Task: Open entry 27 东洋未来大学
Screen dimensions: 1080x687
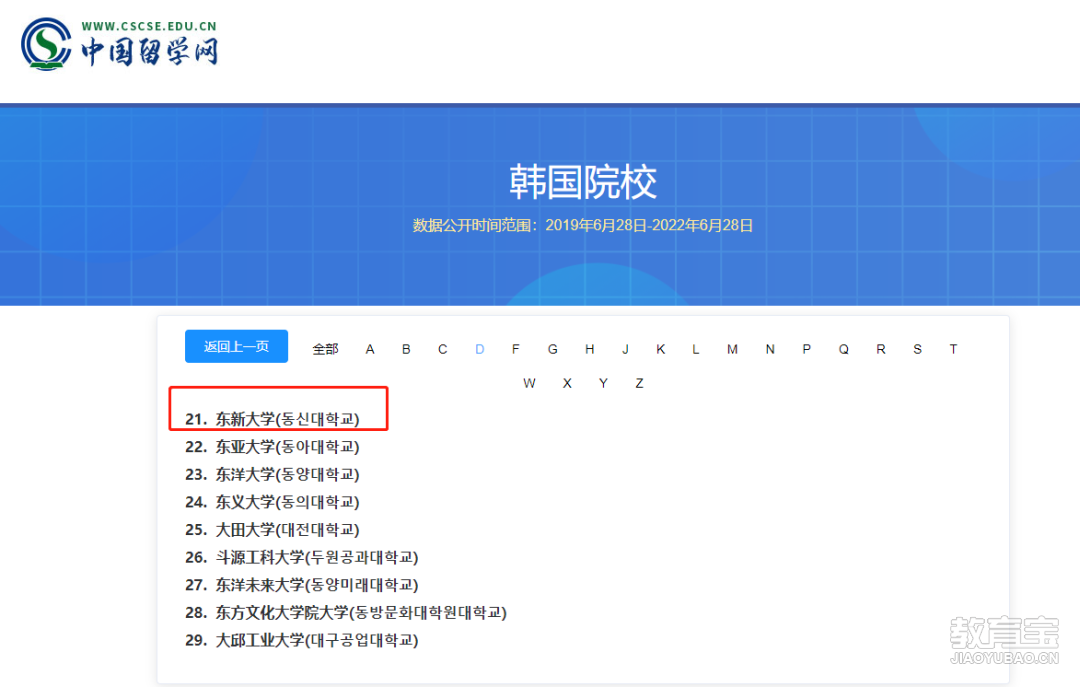Action: (x=302, y=584)
